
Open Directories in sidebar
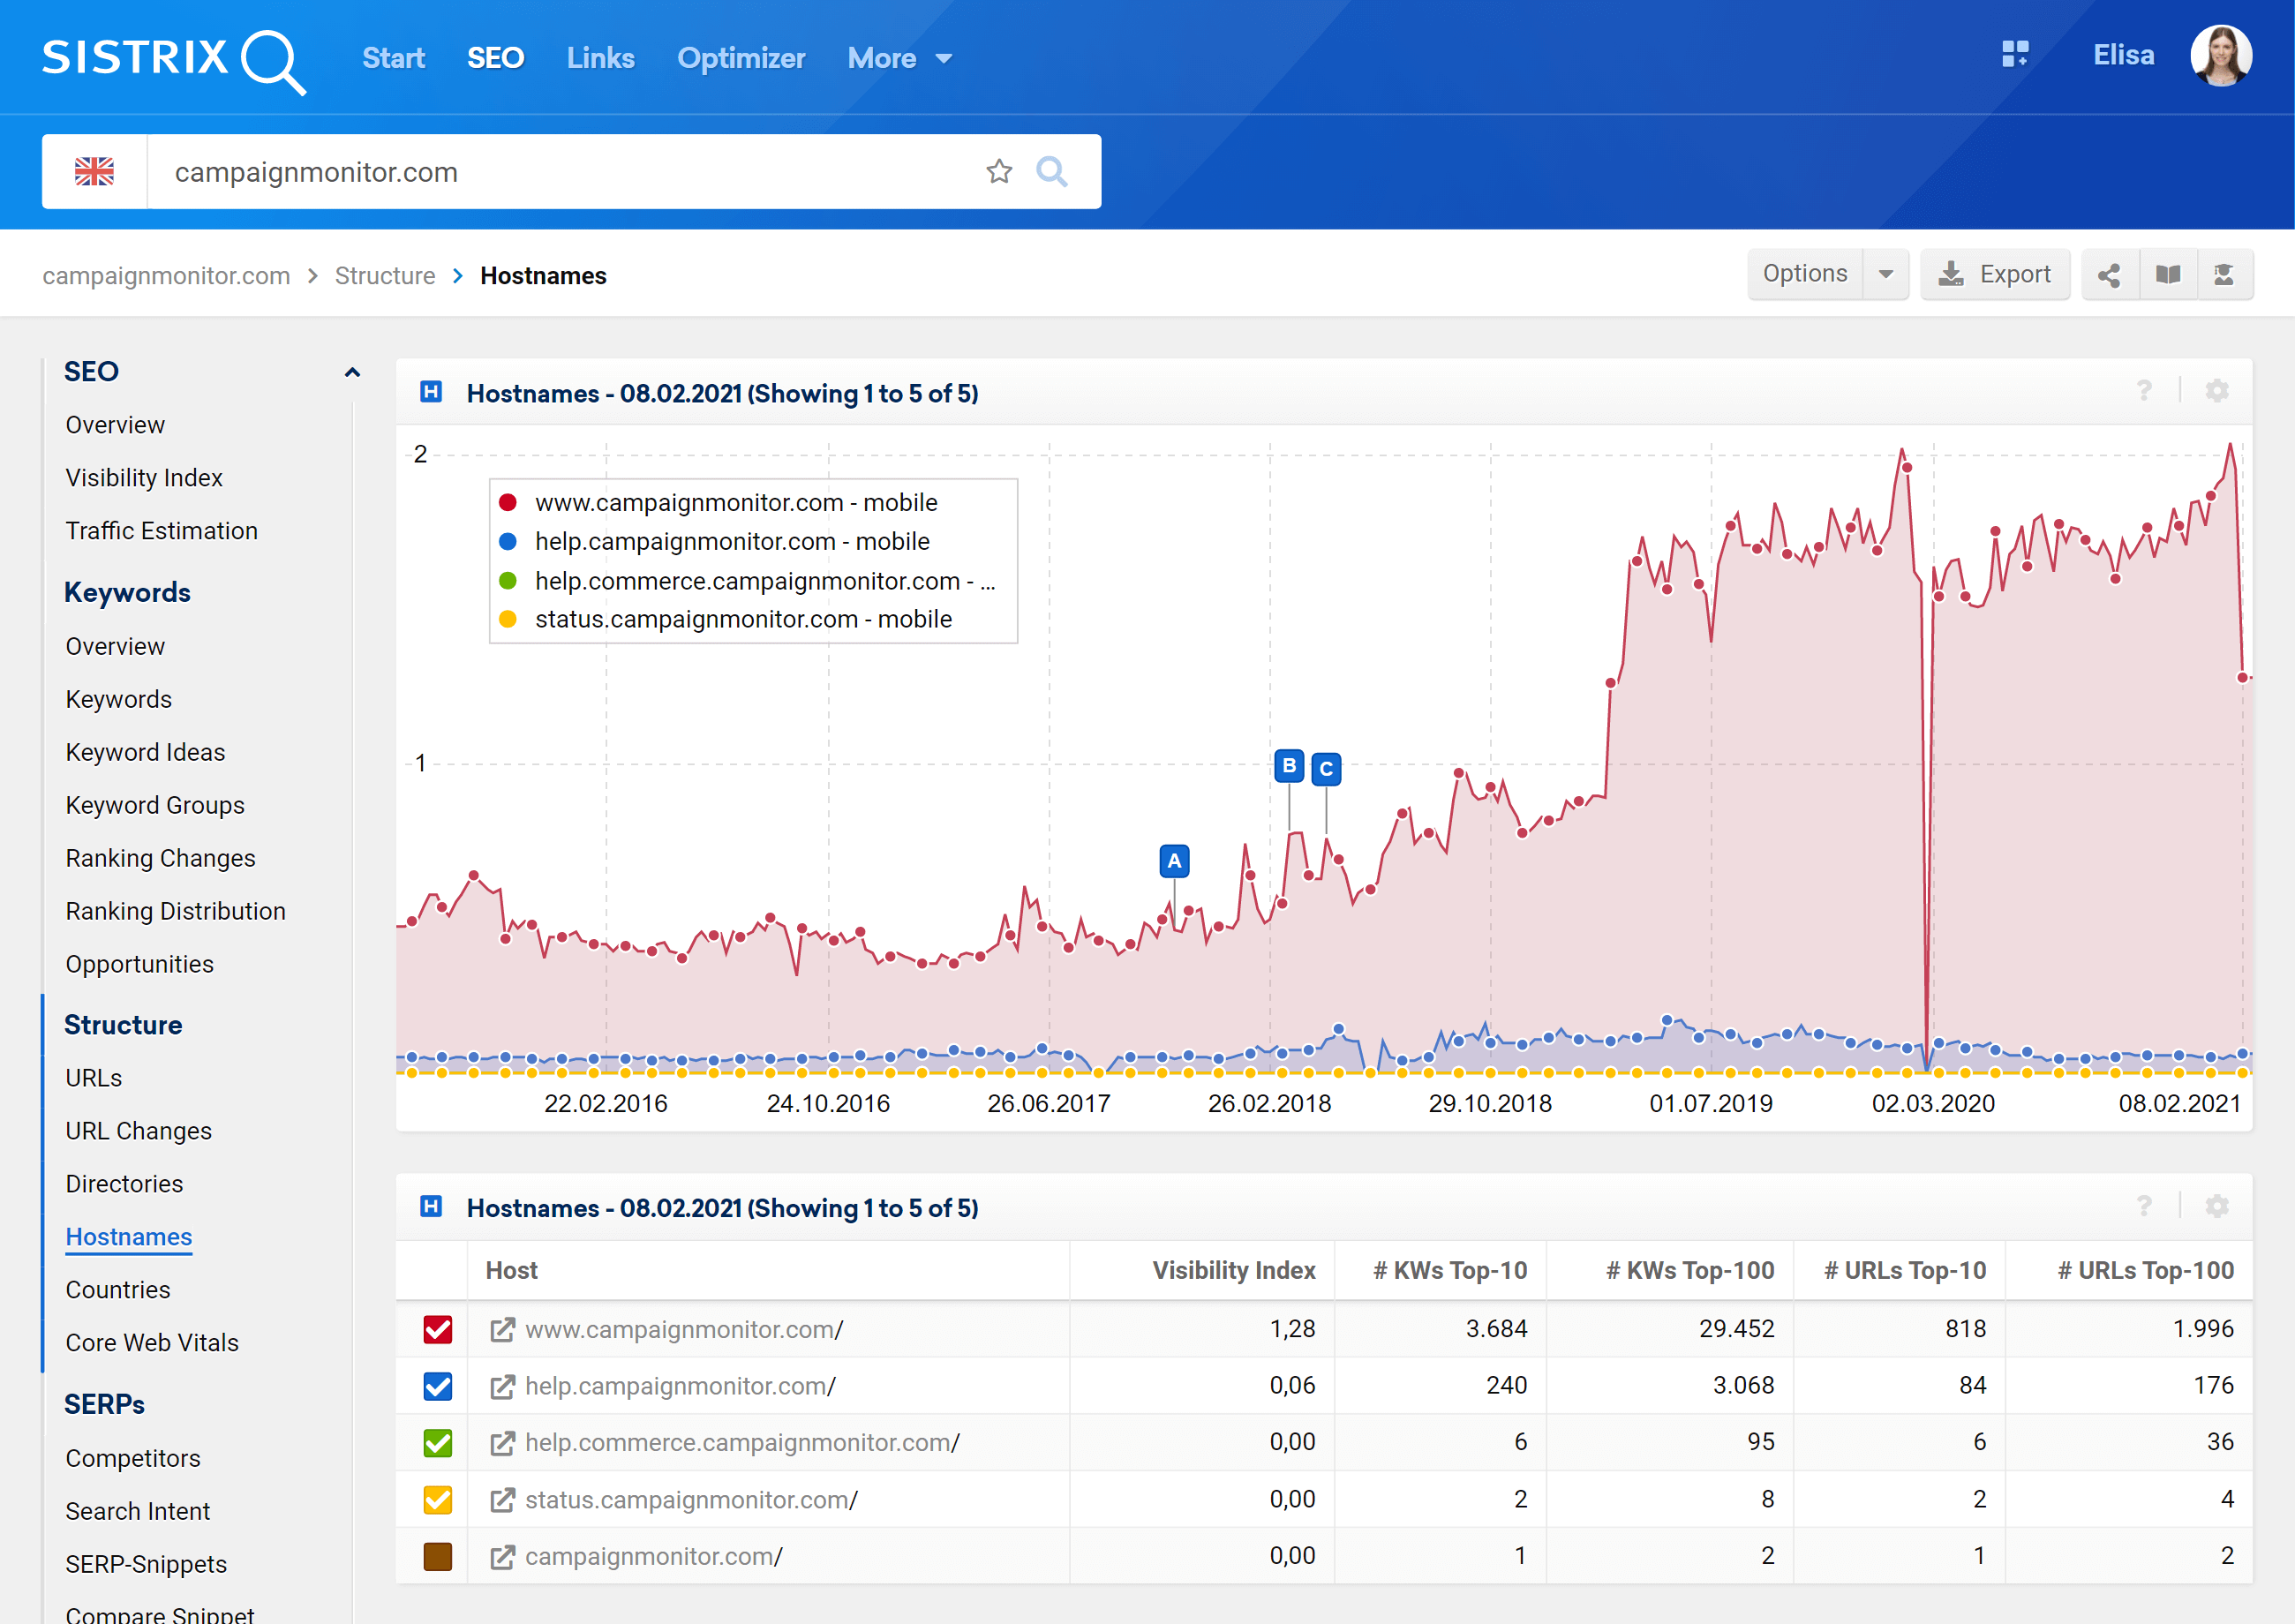tap(124, 1184)
